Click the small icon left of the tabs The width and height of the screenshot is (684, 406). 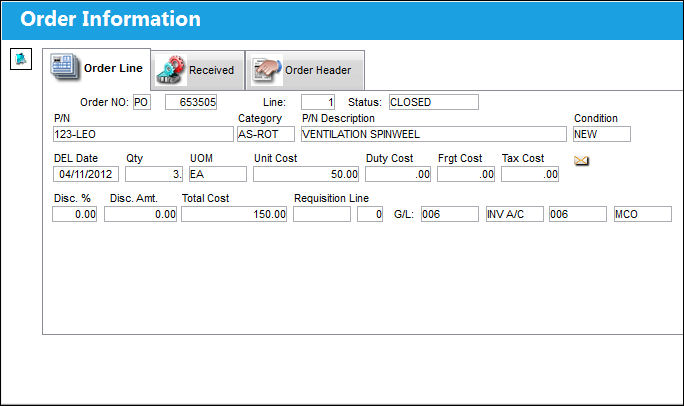point(21,58)
